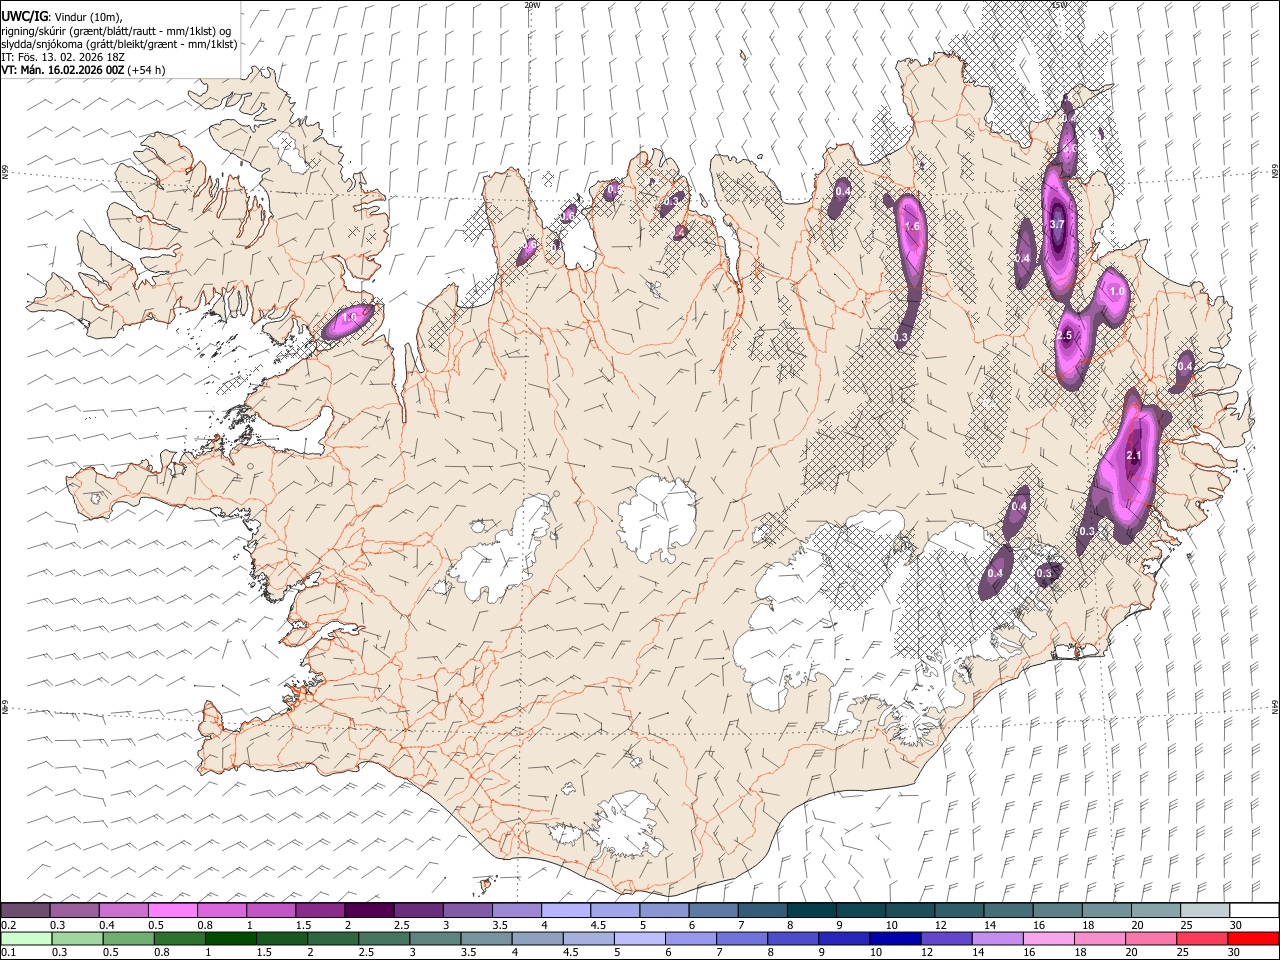Select the 'slydda/snjókoma' legend description line
This screenshot has width=1280, height=960.
coord(119,44)
